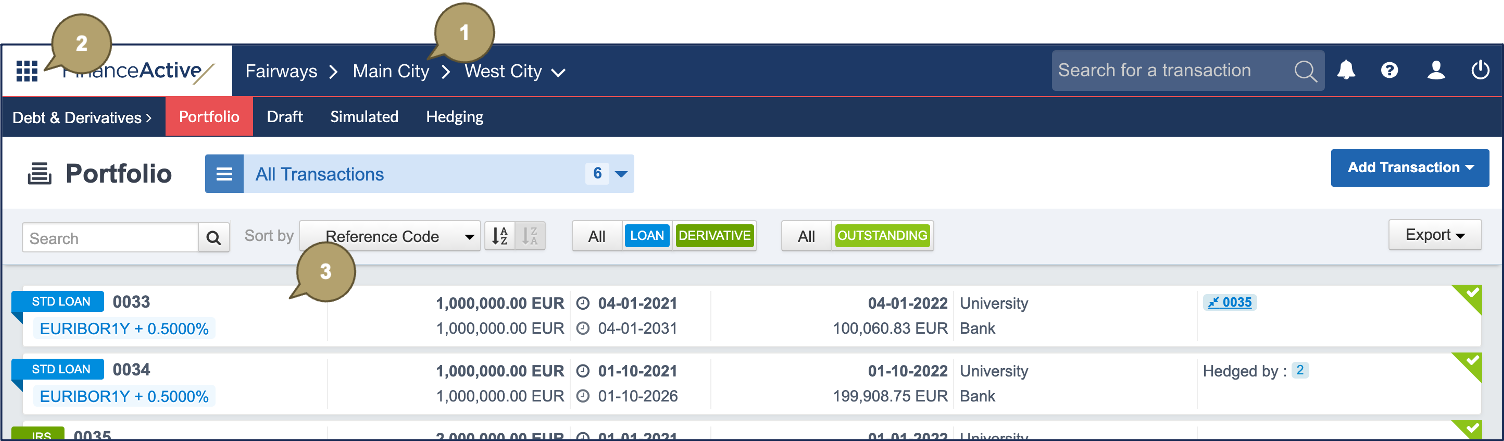Toggle the LOAN type filter

[x=647, y=236]
